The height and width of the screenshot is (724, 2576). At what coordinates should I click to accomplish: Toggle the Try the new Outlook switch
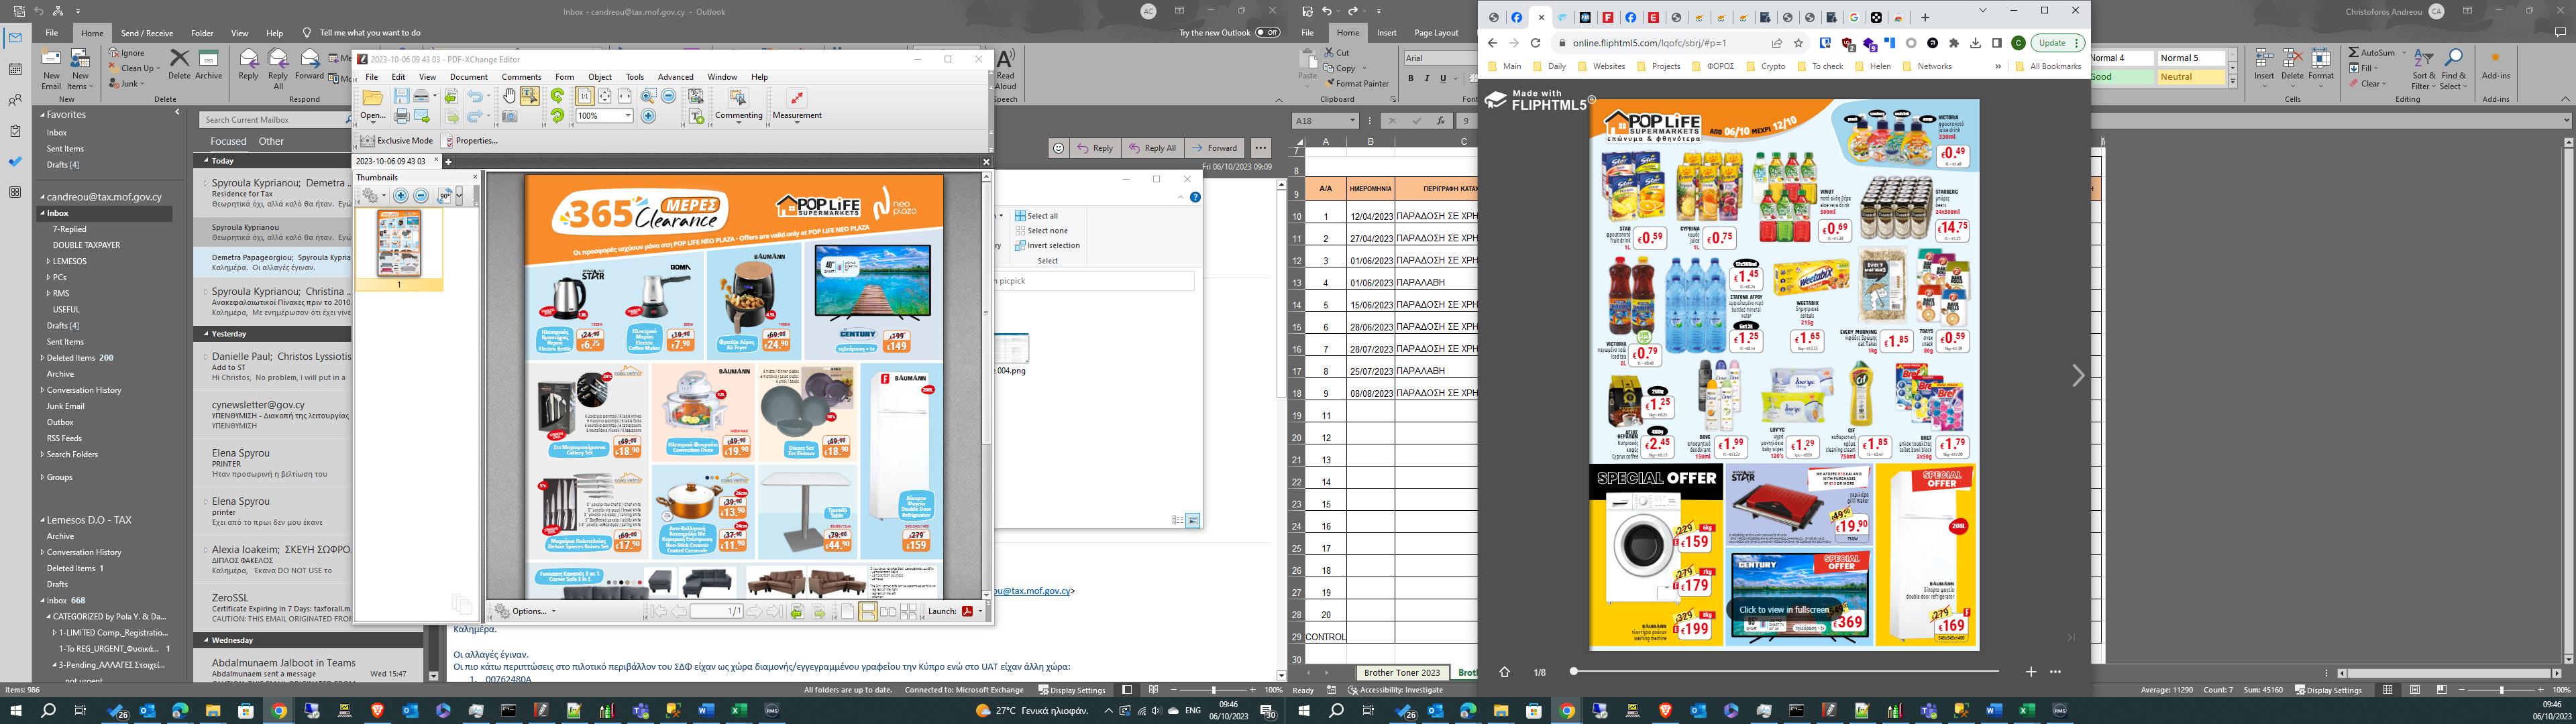click(x=1267, y=32)
